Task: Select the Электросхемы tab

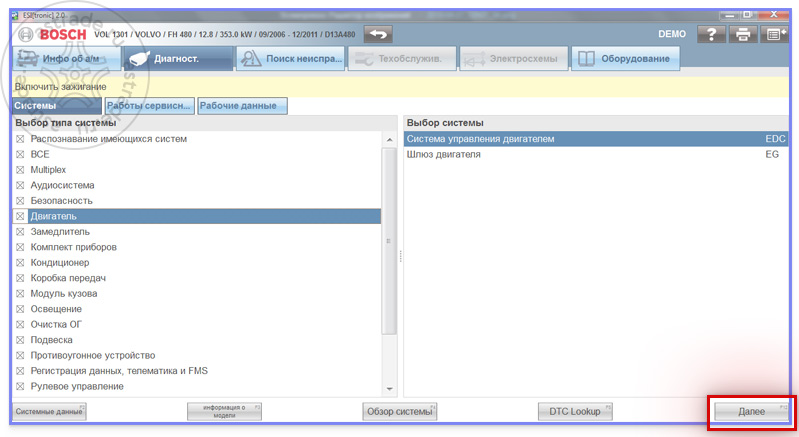Action: 514,59
